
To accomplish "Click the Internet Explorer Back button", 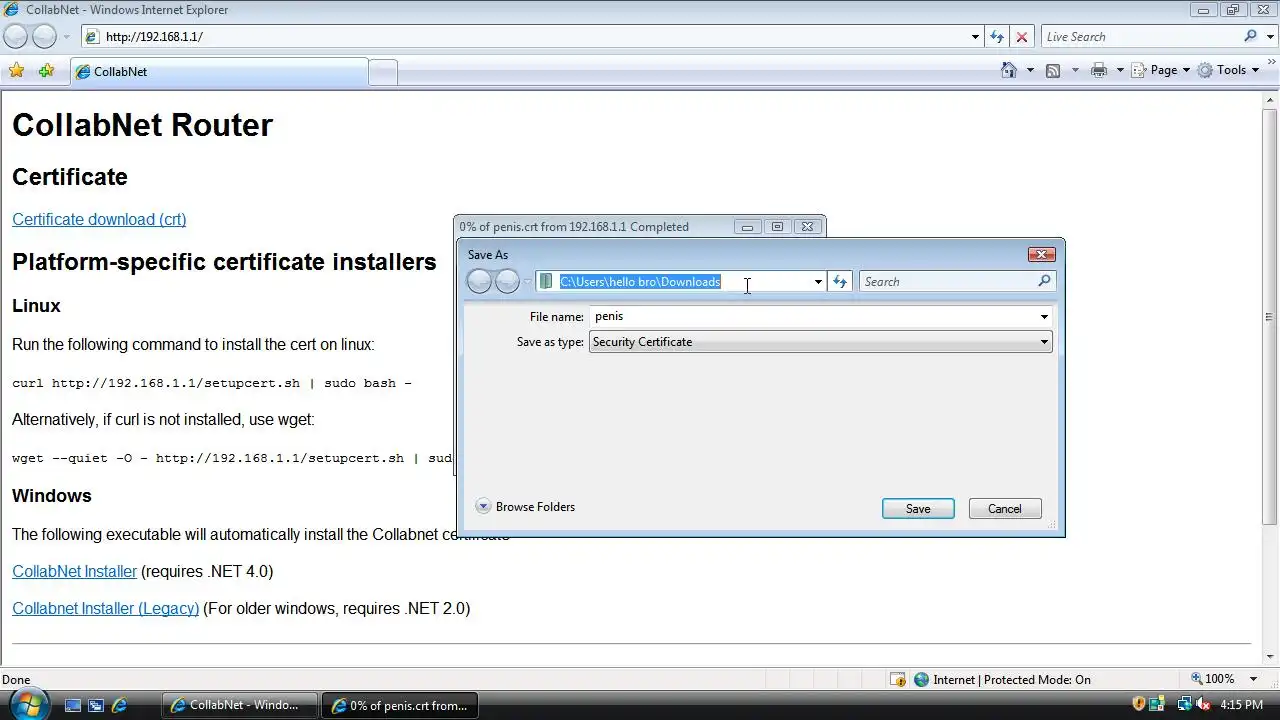I will (15, 37).
